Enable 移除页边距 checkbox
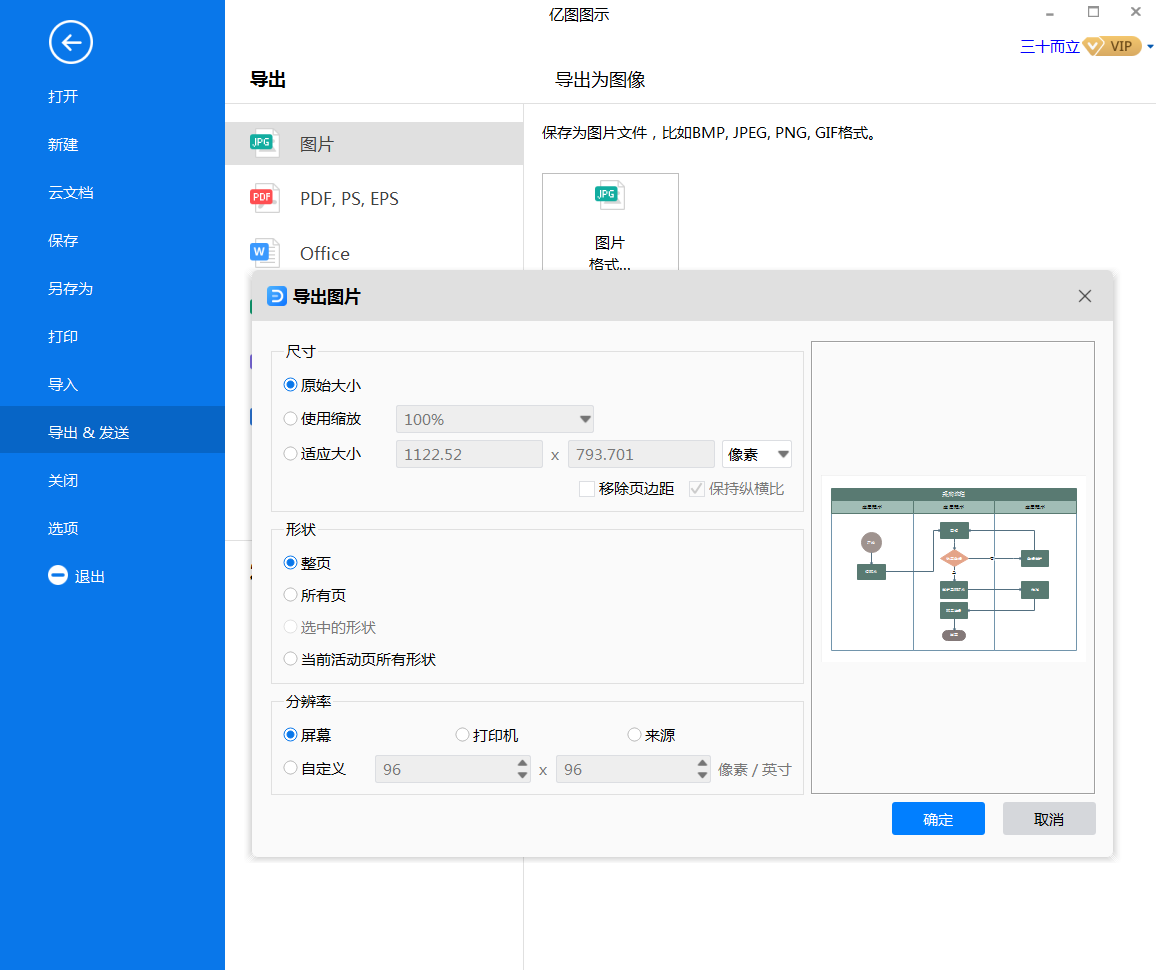1156x970 pixels. (x=587, y=489)
